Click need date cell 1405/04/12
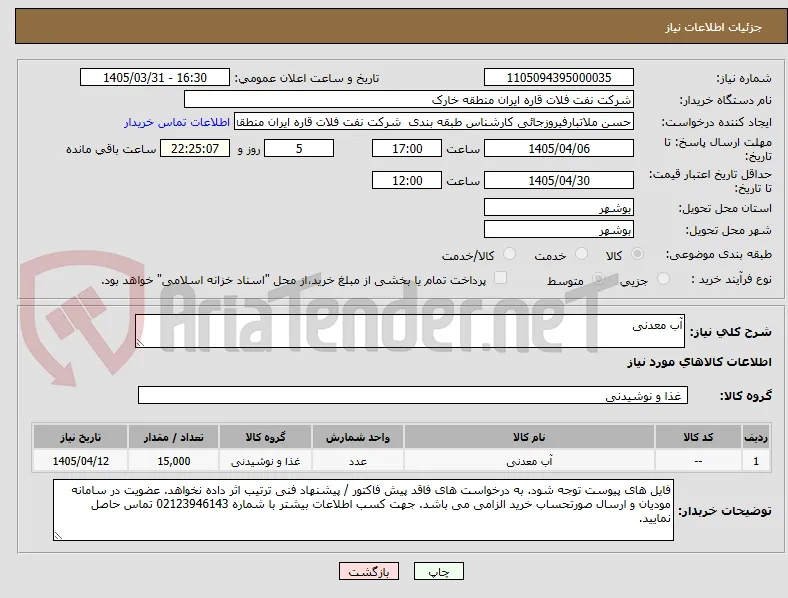Viewport: 788px width, 598px height. 80,461
